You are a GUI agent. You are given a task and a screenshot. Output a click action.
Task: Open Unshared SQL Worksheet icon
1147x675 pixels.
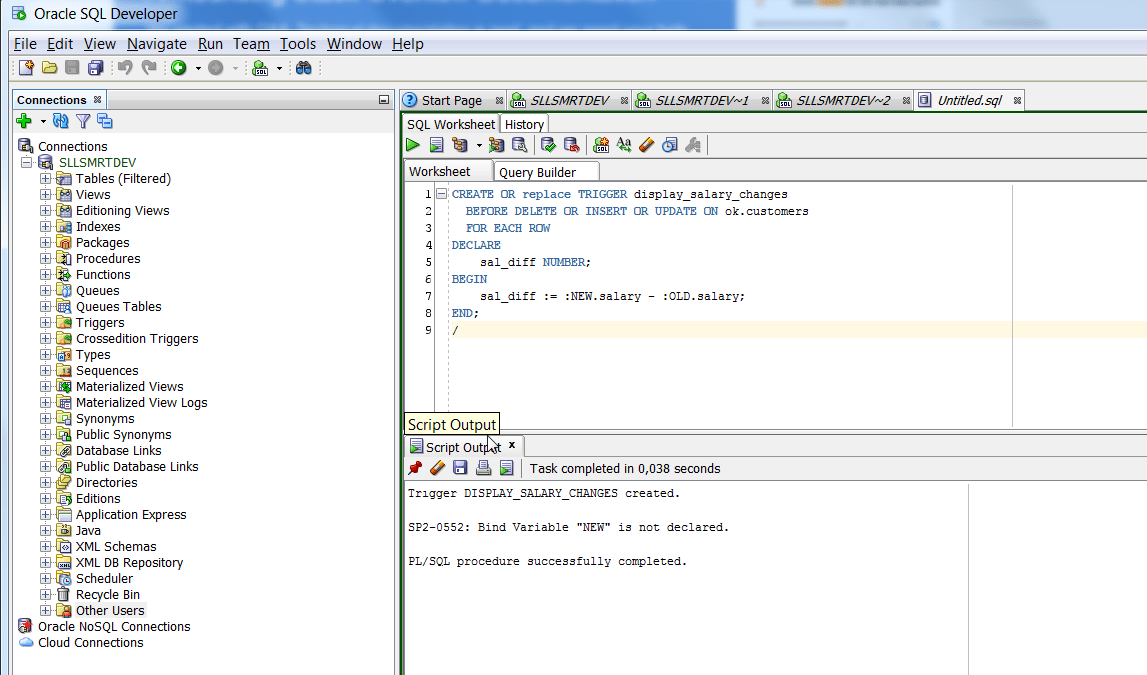[601, 146]
